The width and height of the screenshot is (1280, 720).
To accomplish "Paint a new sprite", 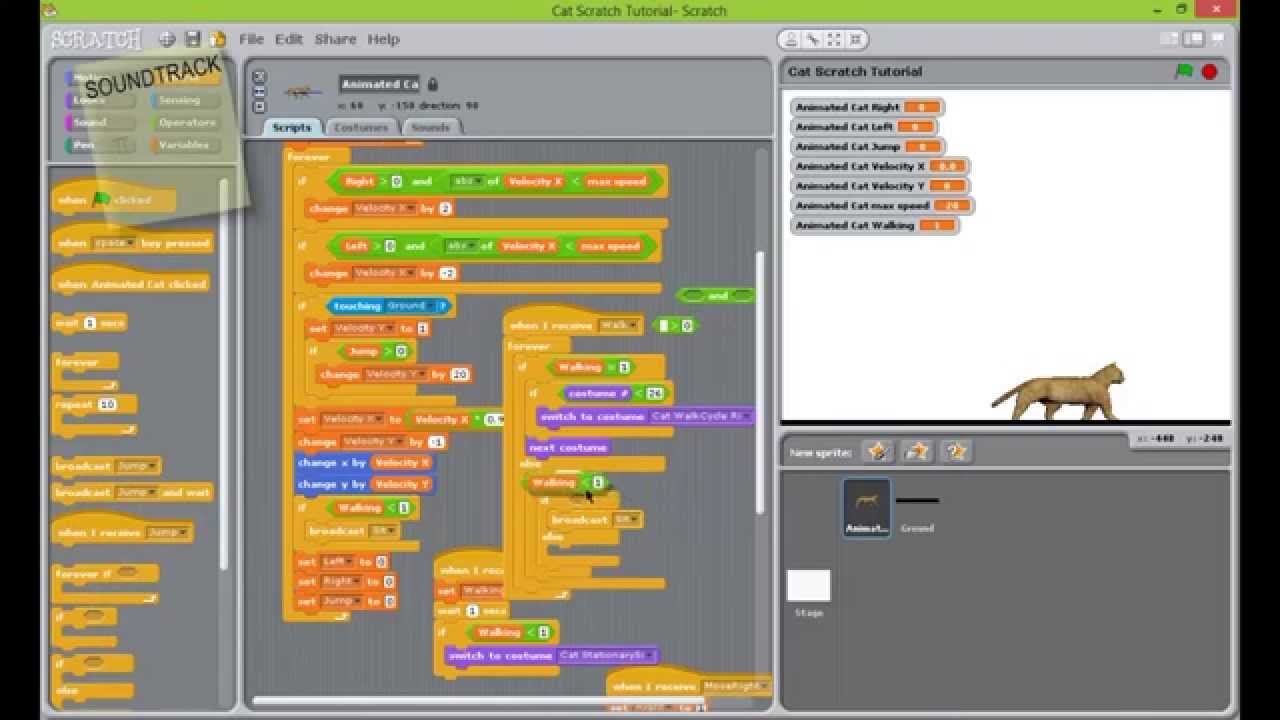I will (877, 452).
